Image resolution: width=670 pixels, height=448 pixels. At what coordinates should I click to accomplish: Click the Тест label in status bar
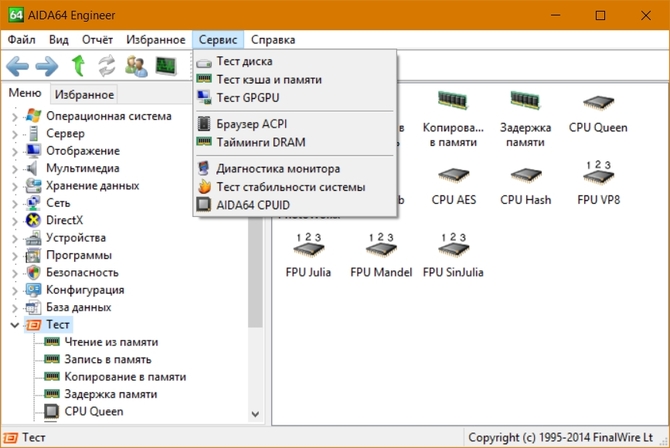pyautogui.click(x=33, y=437)
